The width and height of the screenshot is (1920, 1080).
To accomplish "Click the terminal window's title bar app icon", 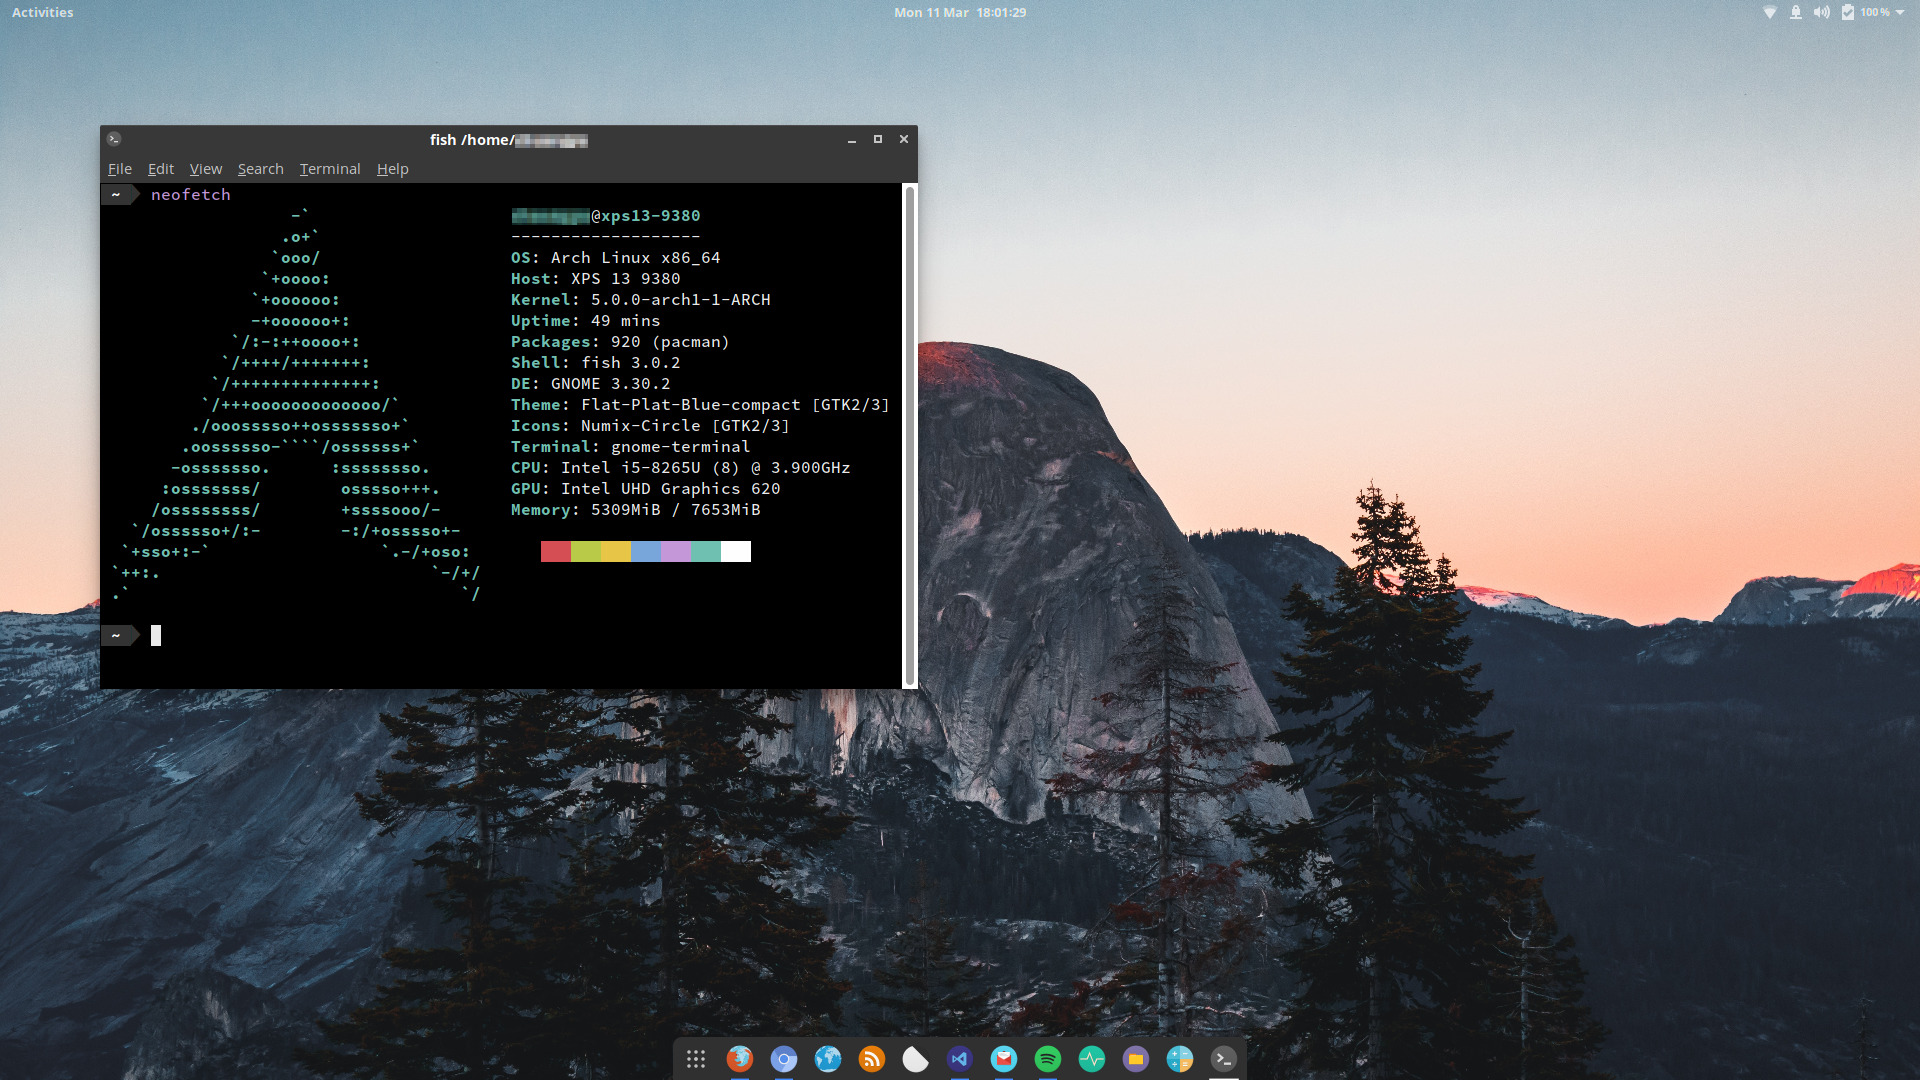I will [x=114, y=139].
